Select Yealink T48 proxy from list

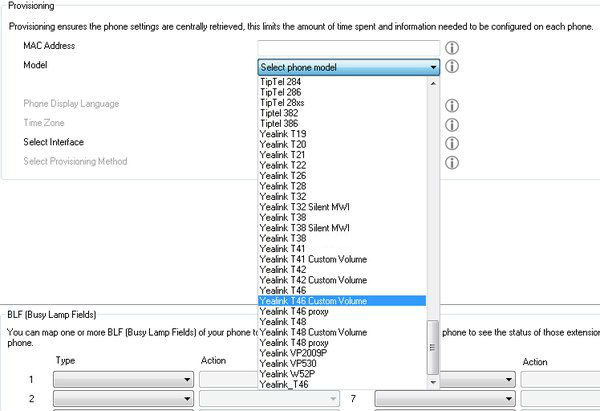point(296,343)
